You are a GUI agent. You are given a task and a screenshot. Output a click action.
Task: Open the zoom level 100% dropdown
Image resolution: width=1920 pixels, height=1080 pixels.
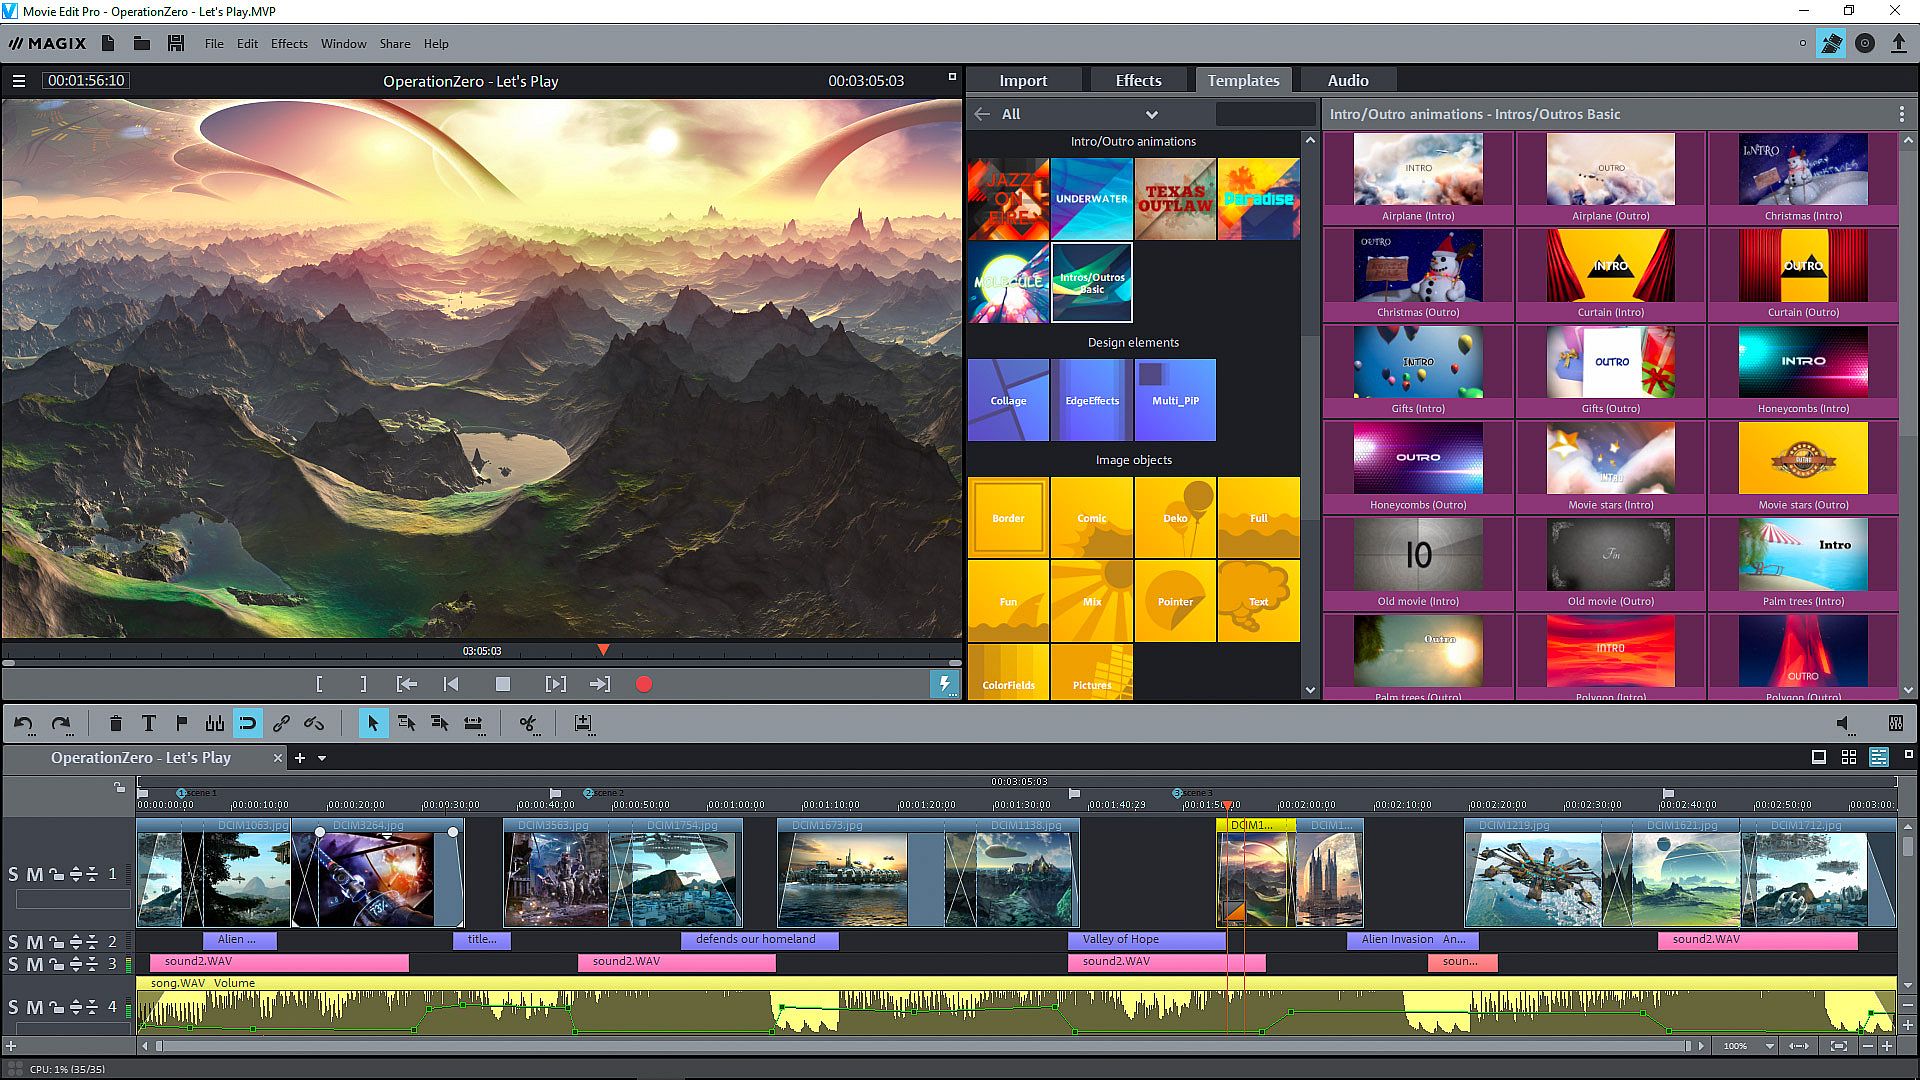[1769, 1046]
